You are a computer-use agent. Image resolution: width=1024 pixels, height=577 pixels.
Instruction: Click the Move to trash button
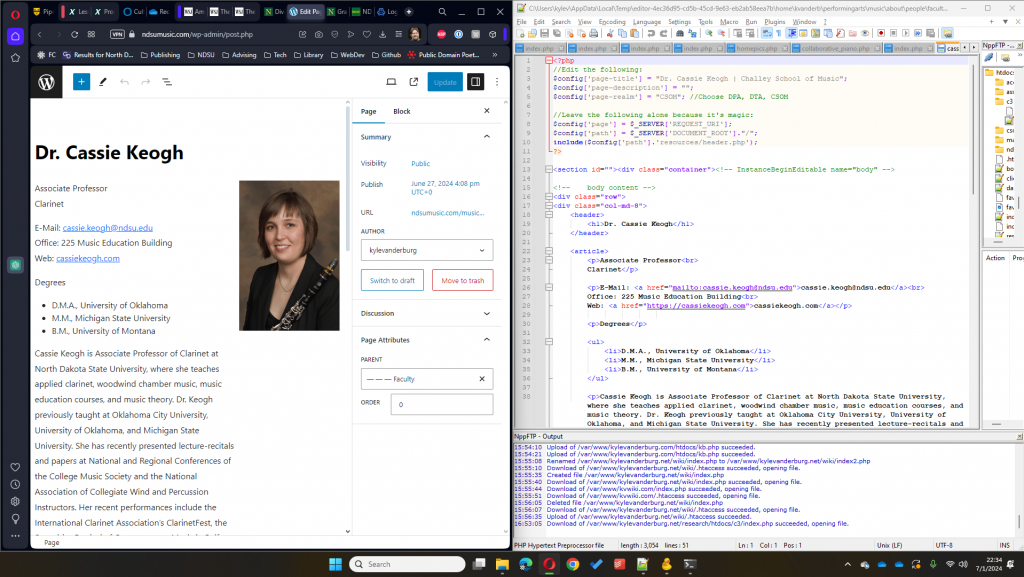click(x=462, y=280)
